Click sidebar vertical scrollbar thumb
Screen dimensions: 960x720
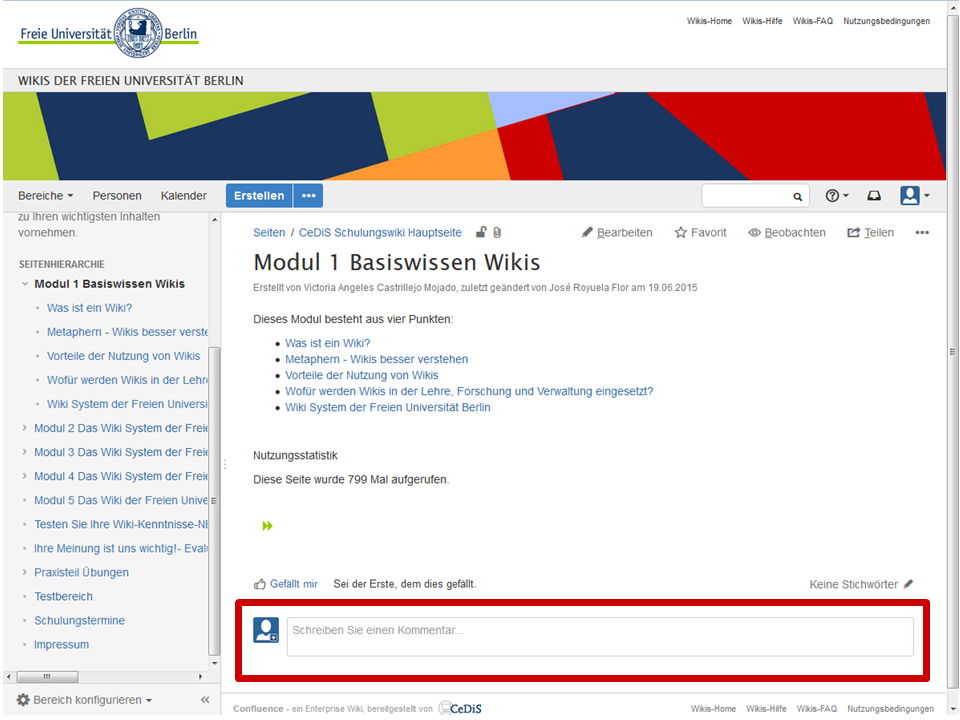pyautogui.click(x=214, y=501)
